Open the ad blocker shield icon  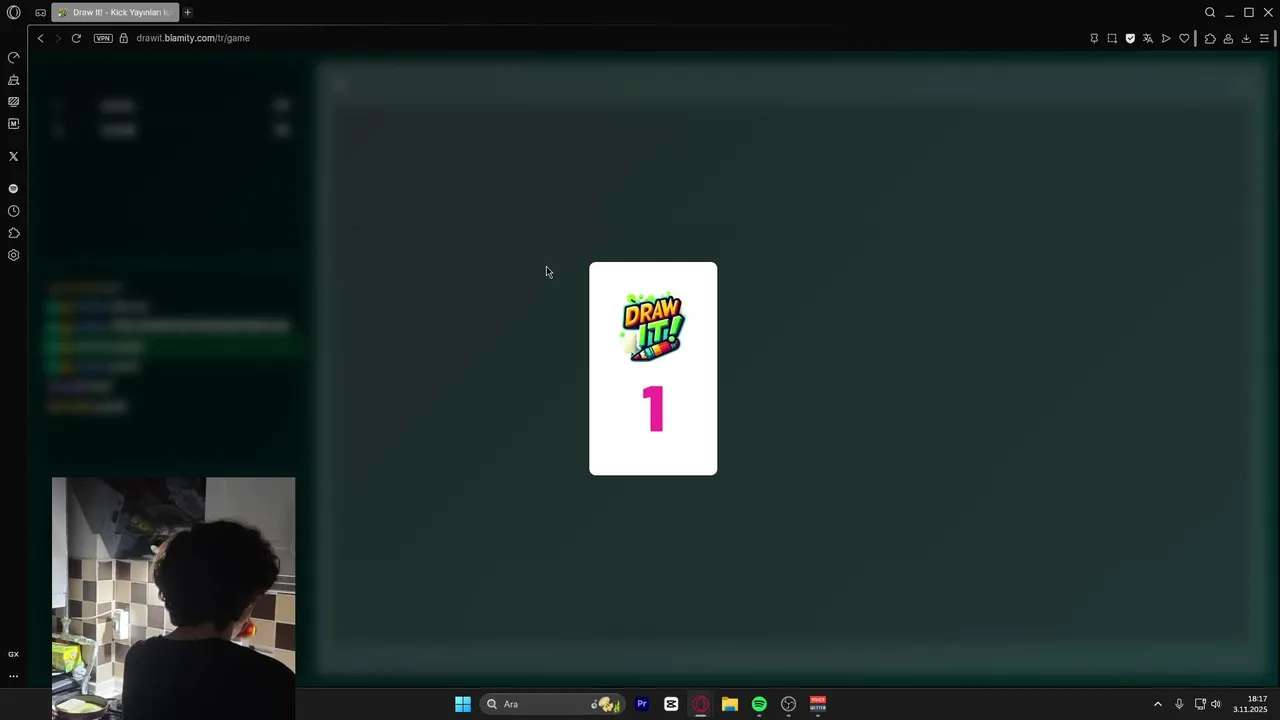1130,38
